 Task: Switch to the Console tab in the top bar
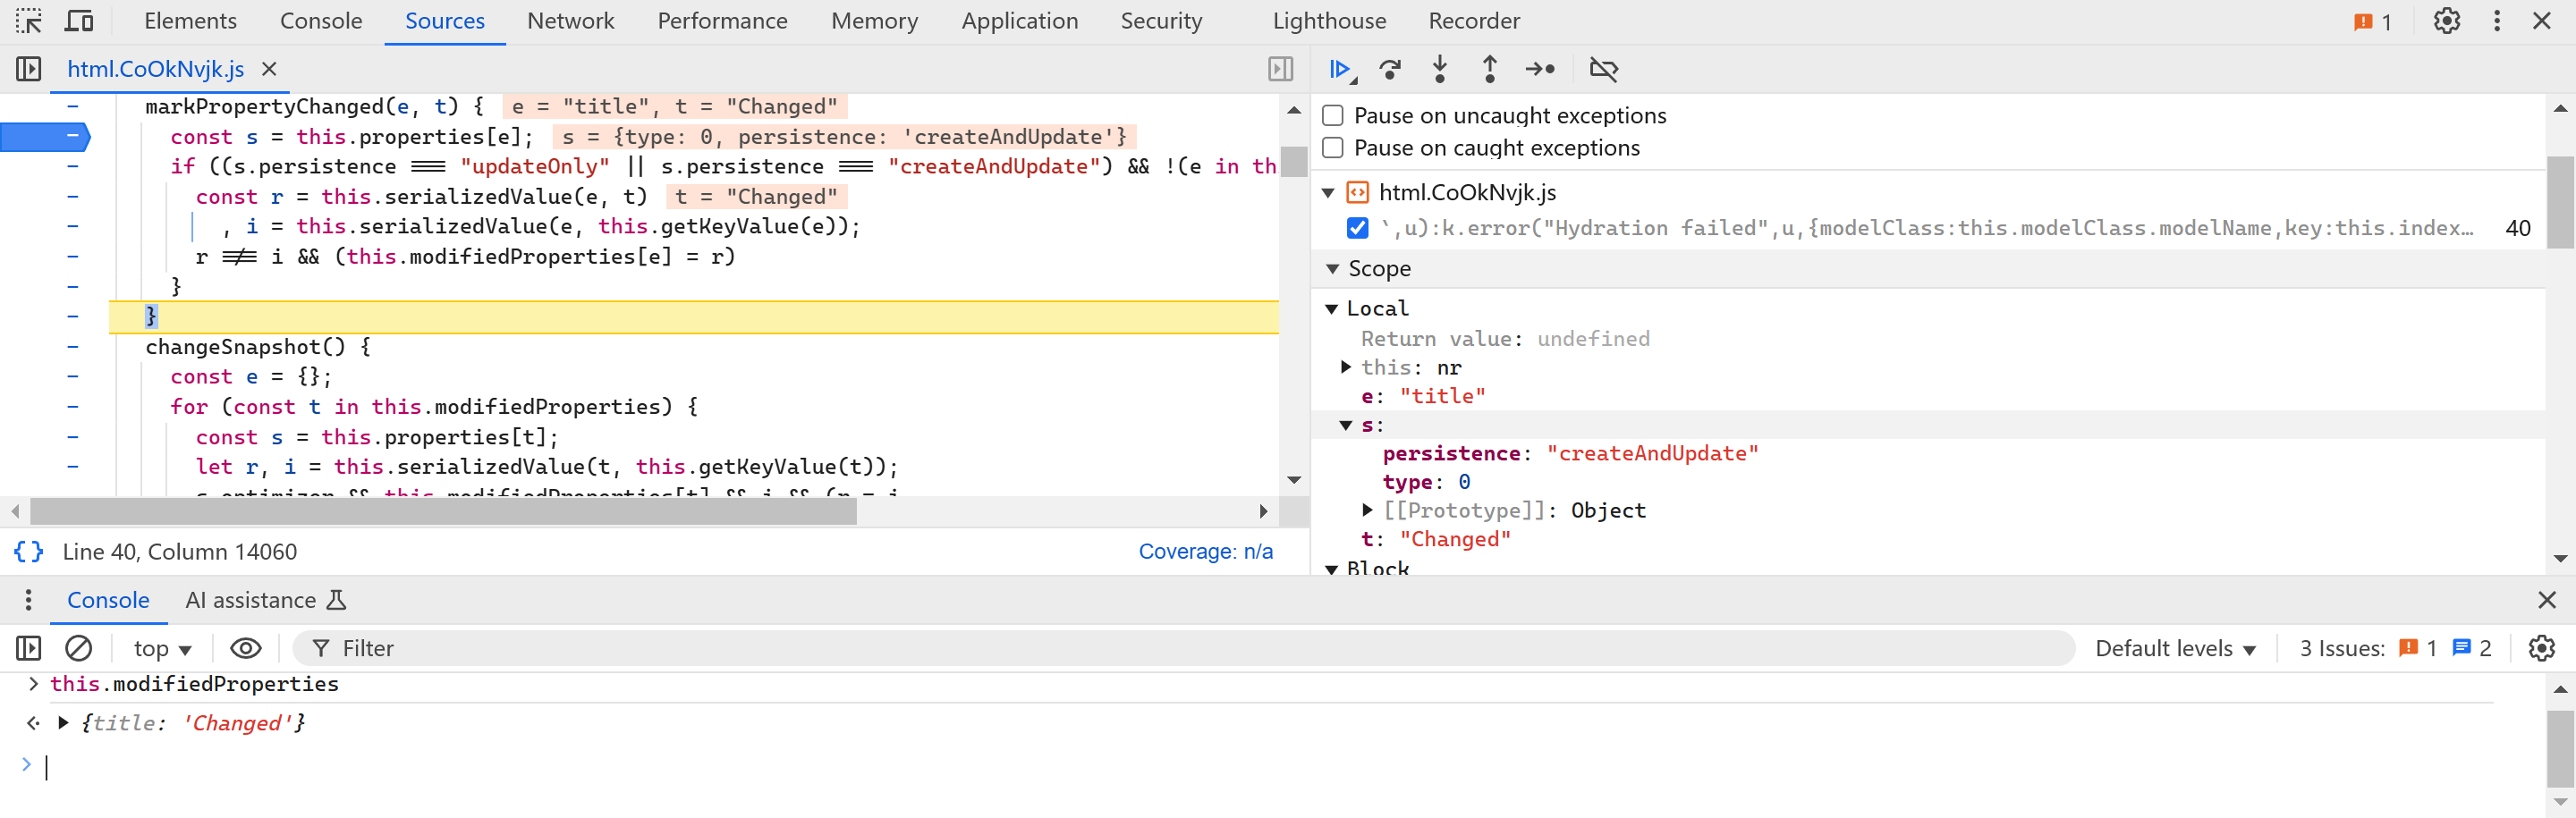coord(321,21)
